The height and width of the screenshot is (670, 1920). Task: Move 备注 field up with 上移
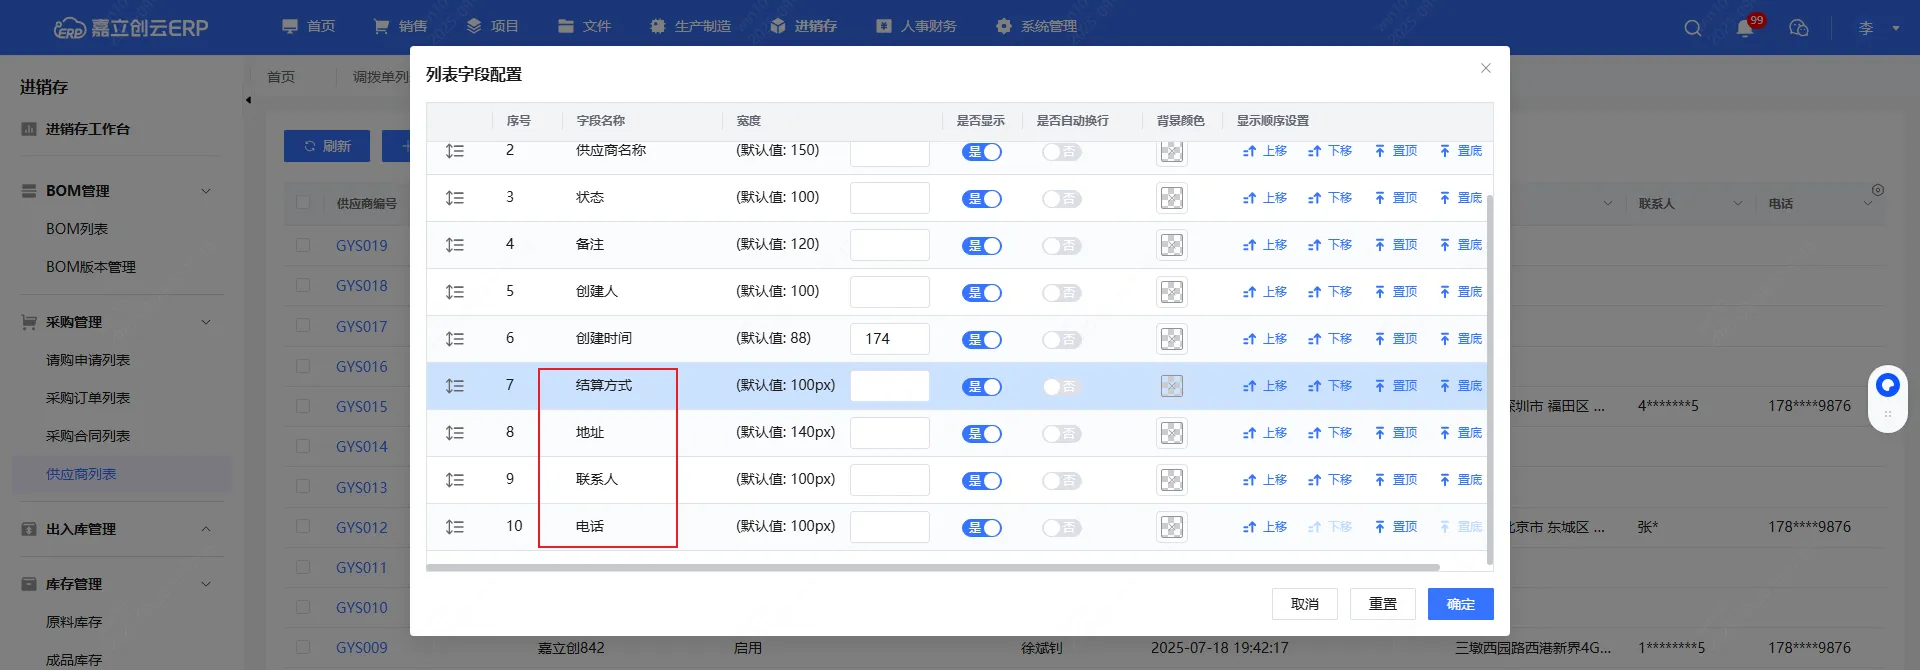coord(1265,245)
